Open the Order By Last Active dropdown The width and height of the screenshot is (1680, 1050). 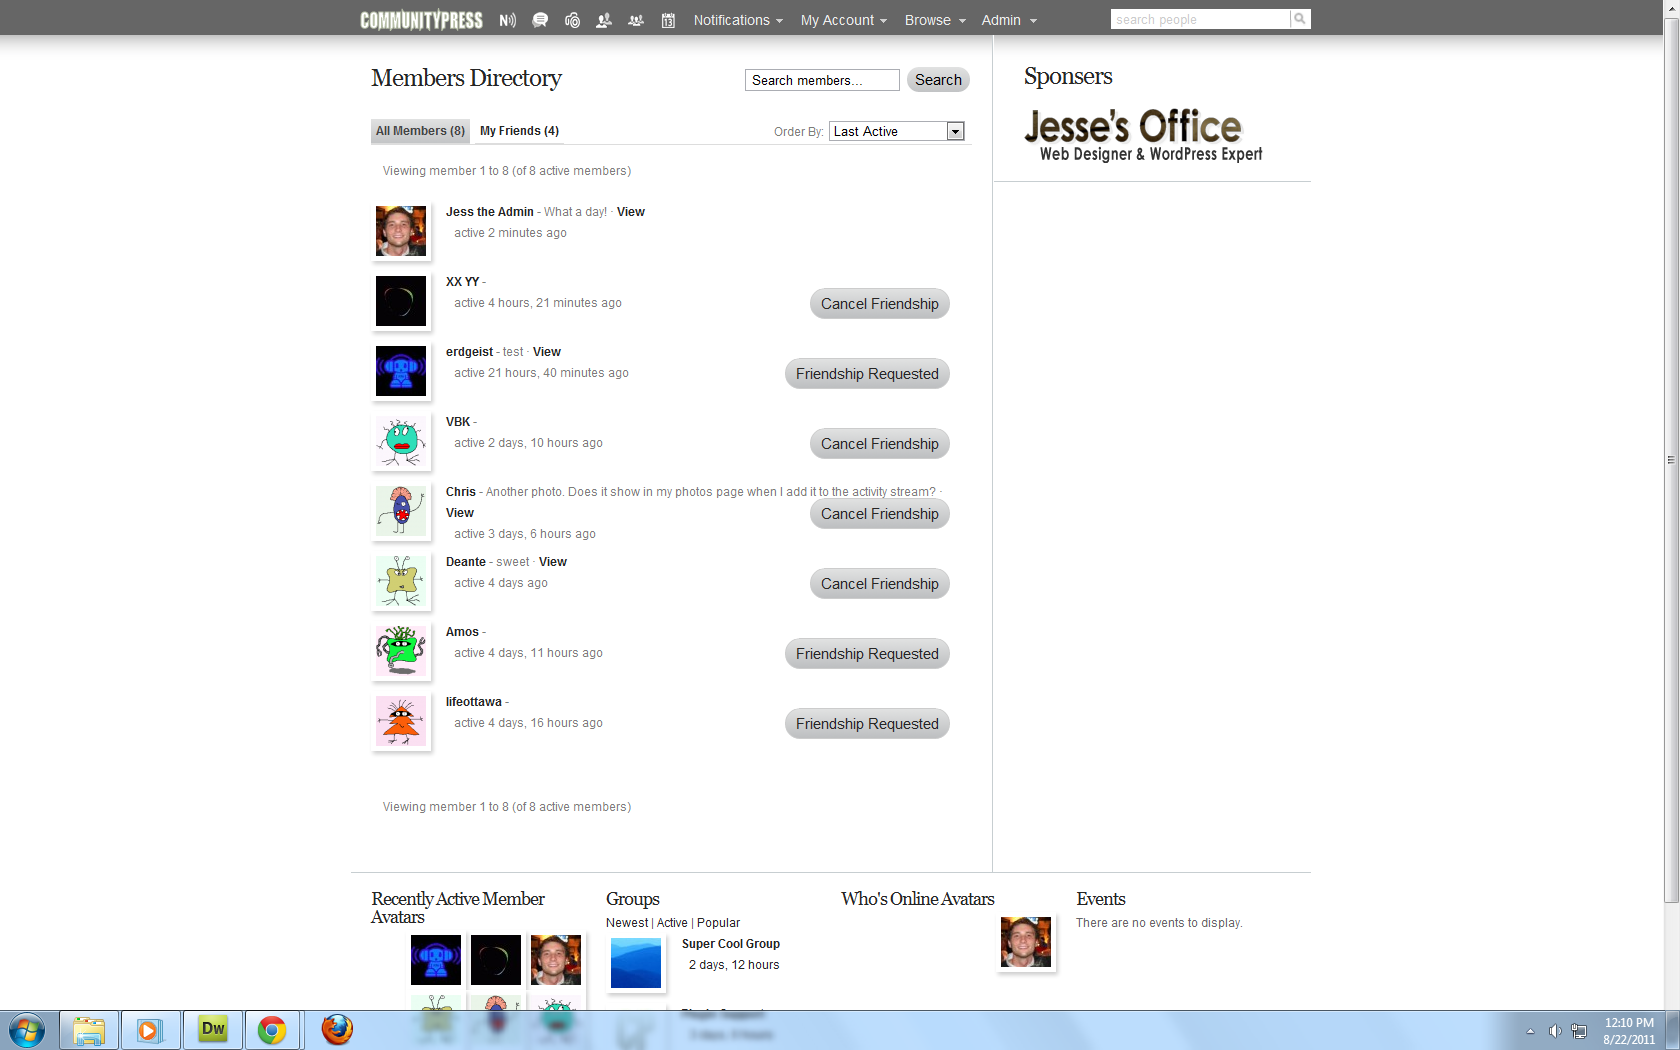(897, 131)
